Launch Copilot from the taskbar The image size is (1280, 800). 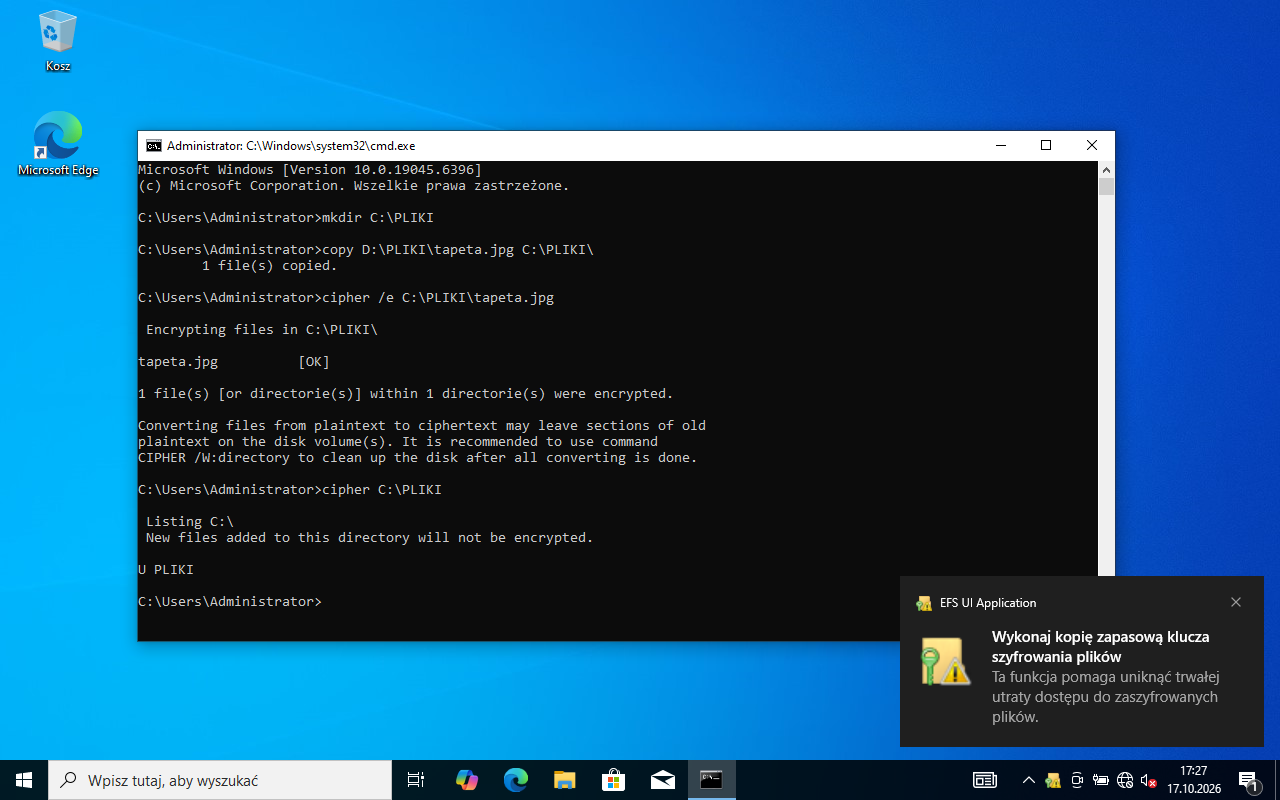466,780
